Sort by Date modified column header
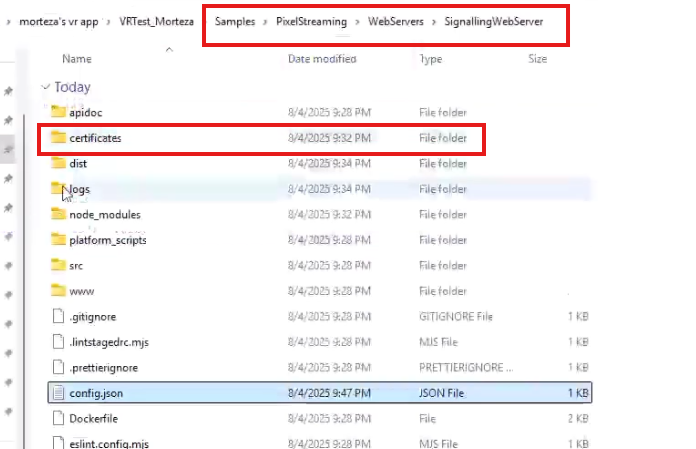Viewport: 696px width, 449px height. coord(320,59)
